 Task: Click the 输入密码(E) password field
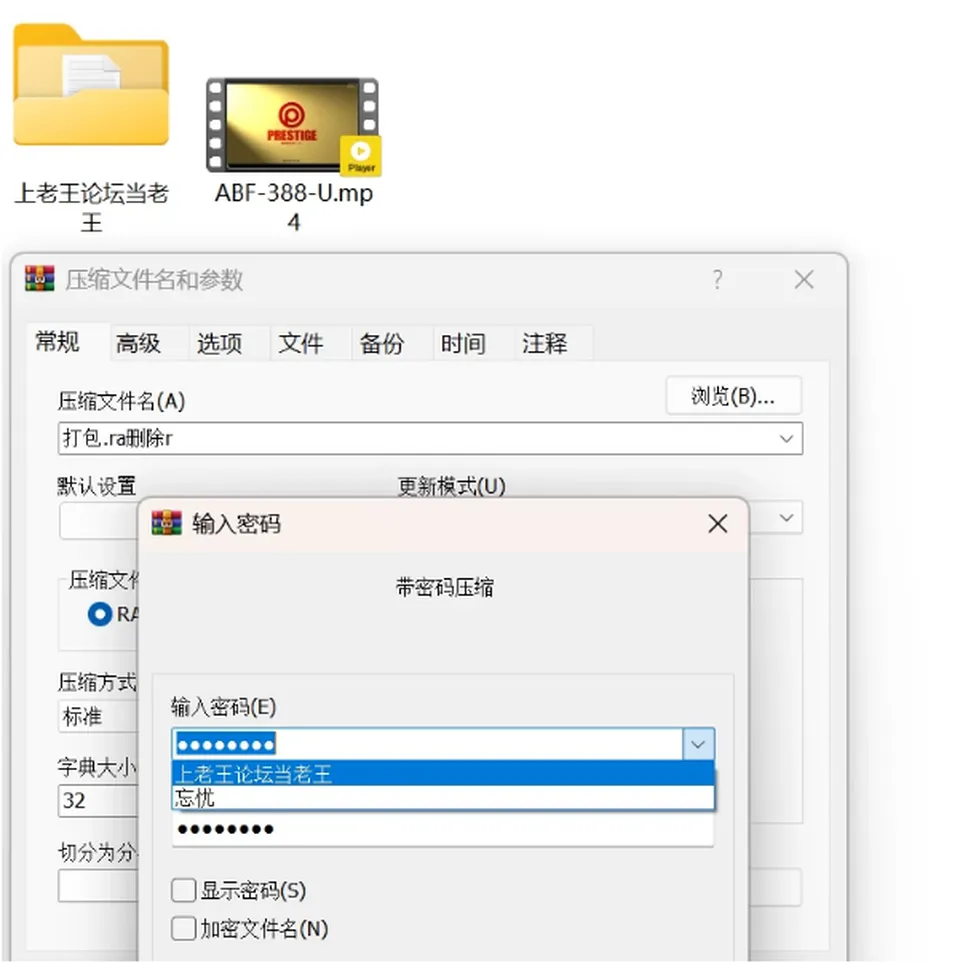(x=428, y=744)
